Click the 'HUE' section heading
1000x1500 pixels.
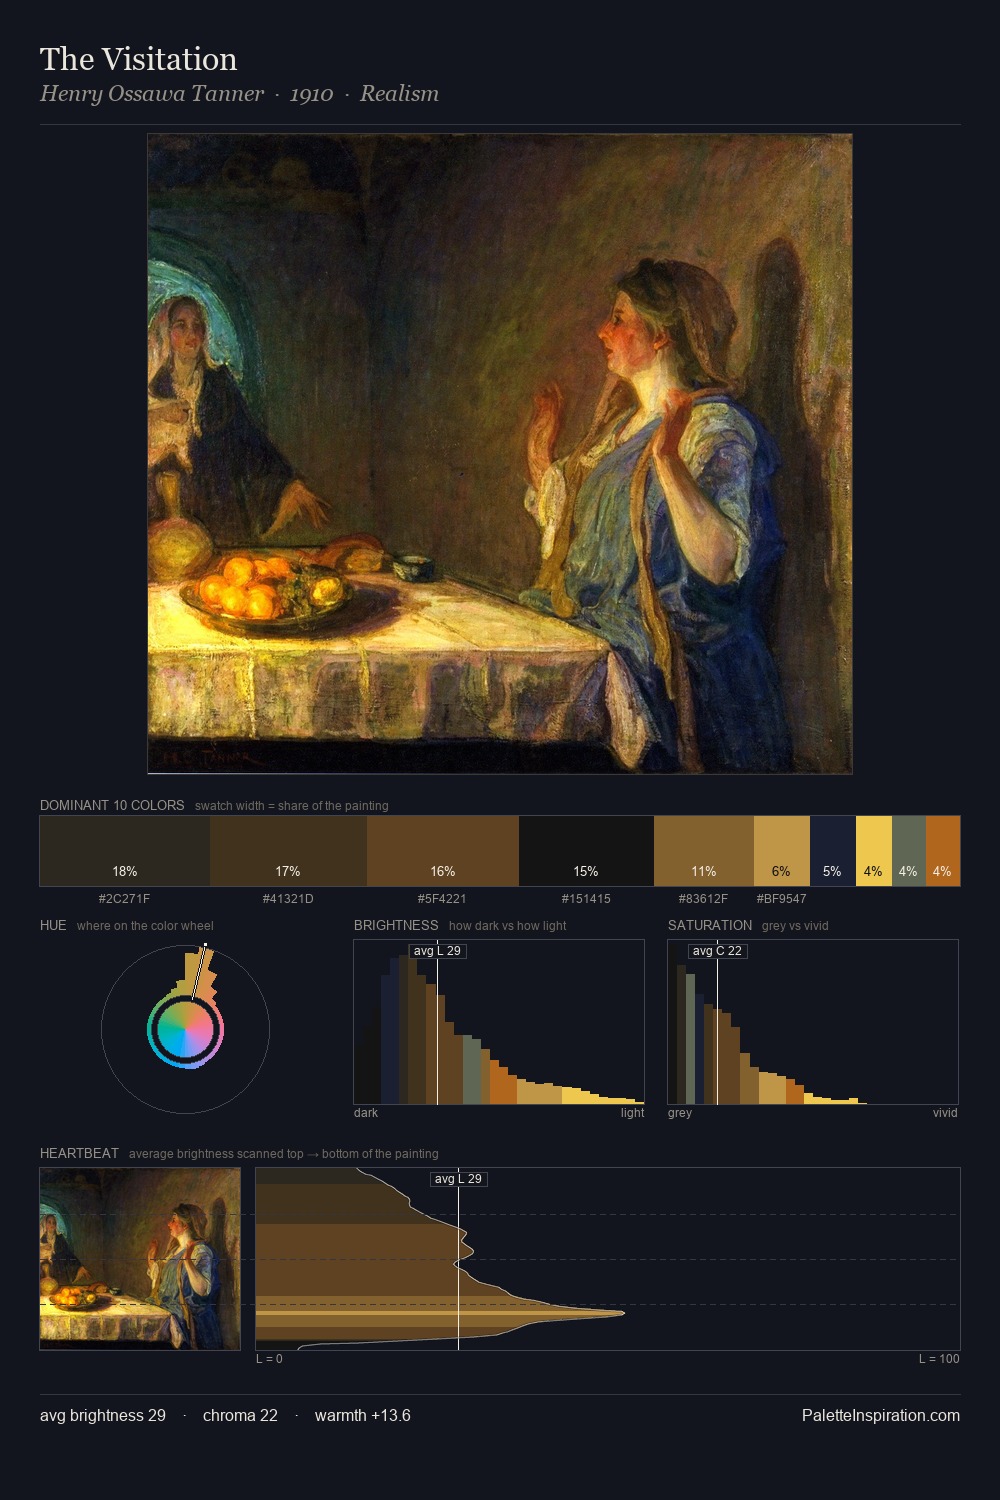click(53, 925)
